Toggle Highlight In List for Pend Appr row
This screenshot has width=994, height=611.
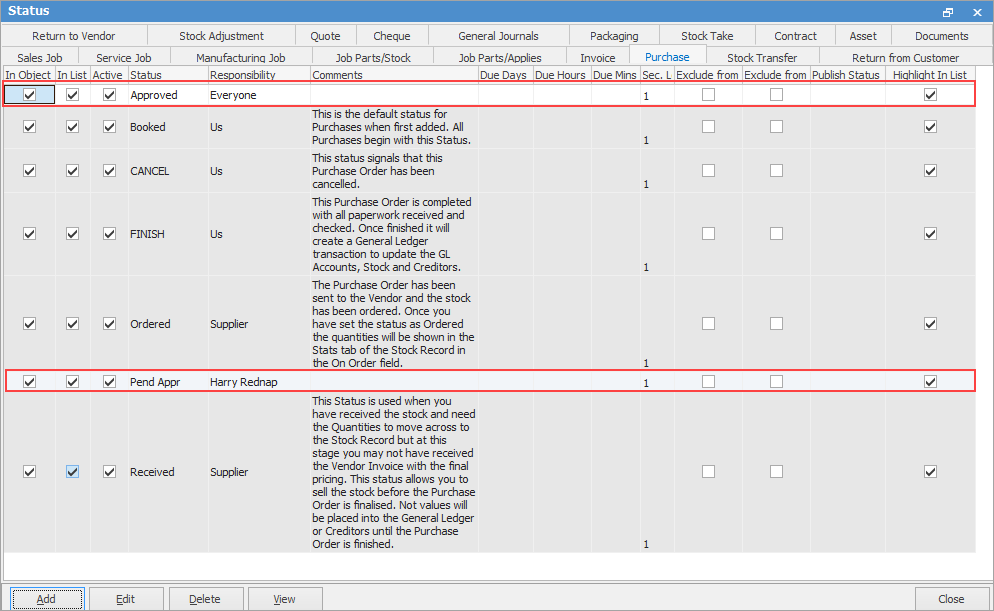click(931, 382)
